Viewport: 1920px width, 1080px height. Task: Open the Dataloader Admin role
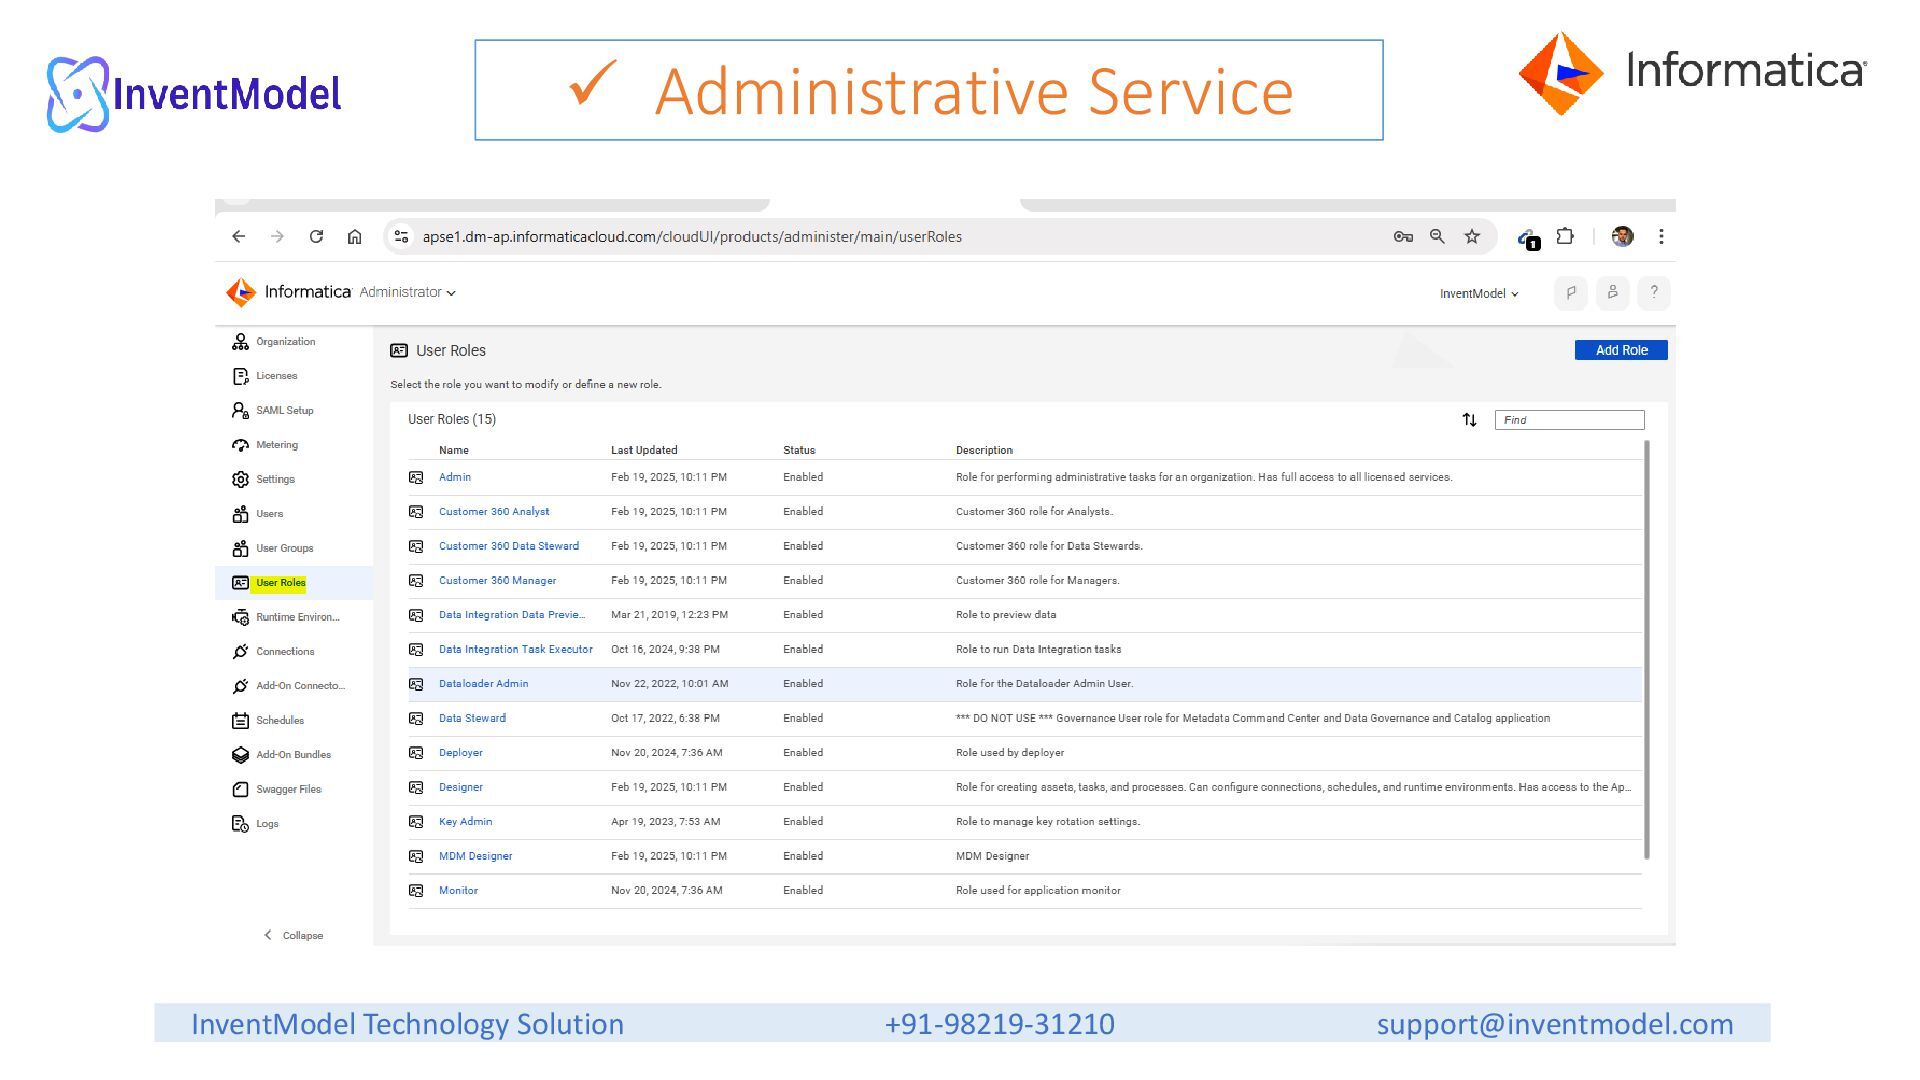(x=483, y=684)
